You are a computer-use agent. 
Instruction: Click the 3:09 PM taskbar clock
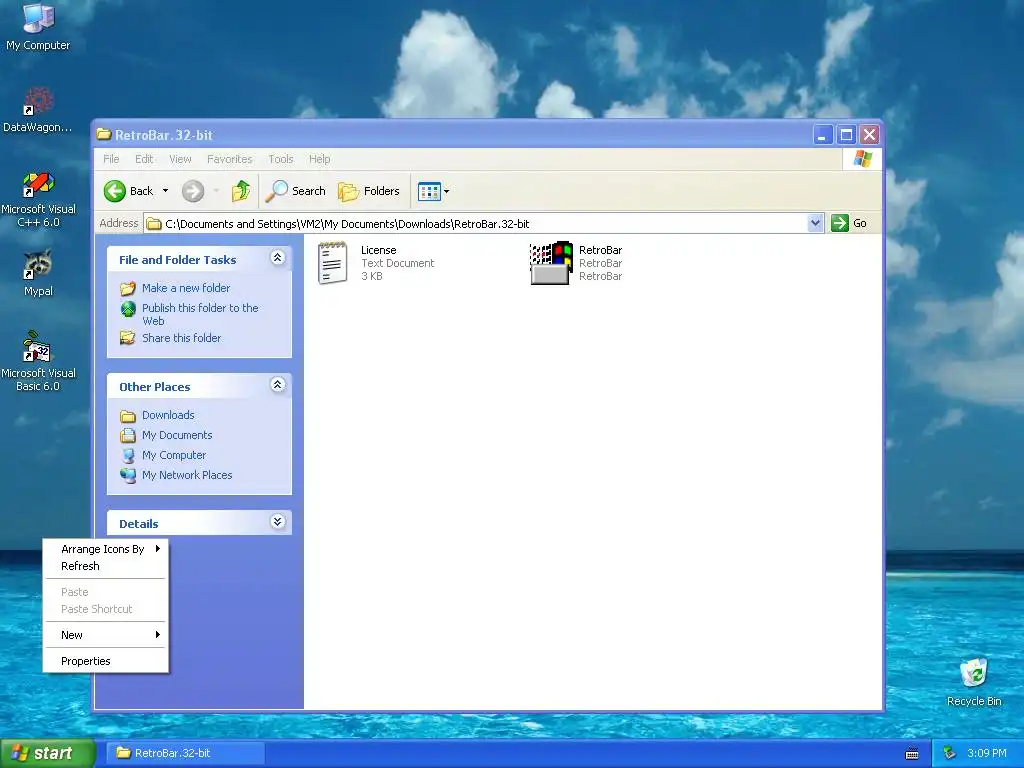coord(987,753)
